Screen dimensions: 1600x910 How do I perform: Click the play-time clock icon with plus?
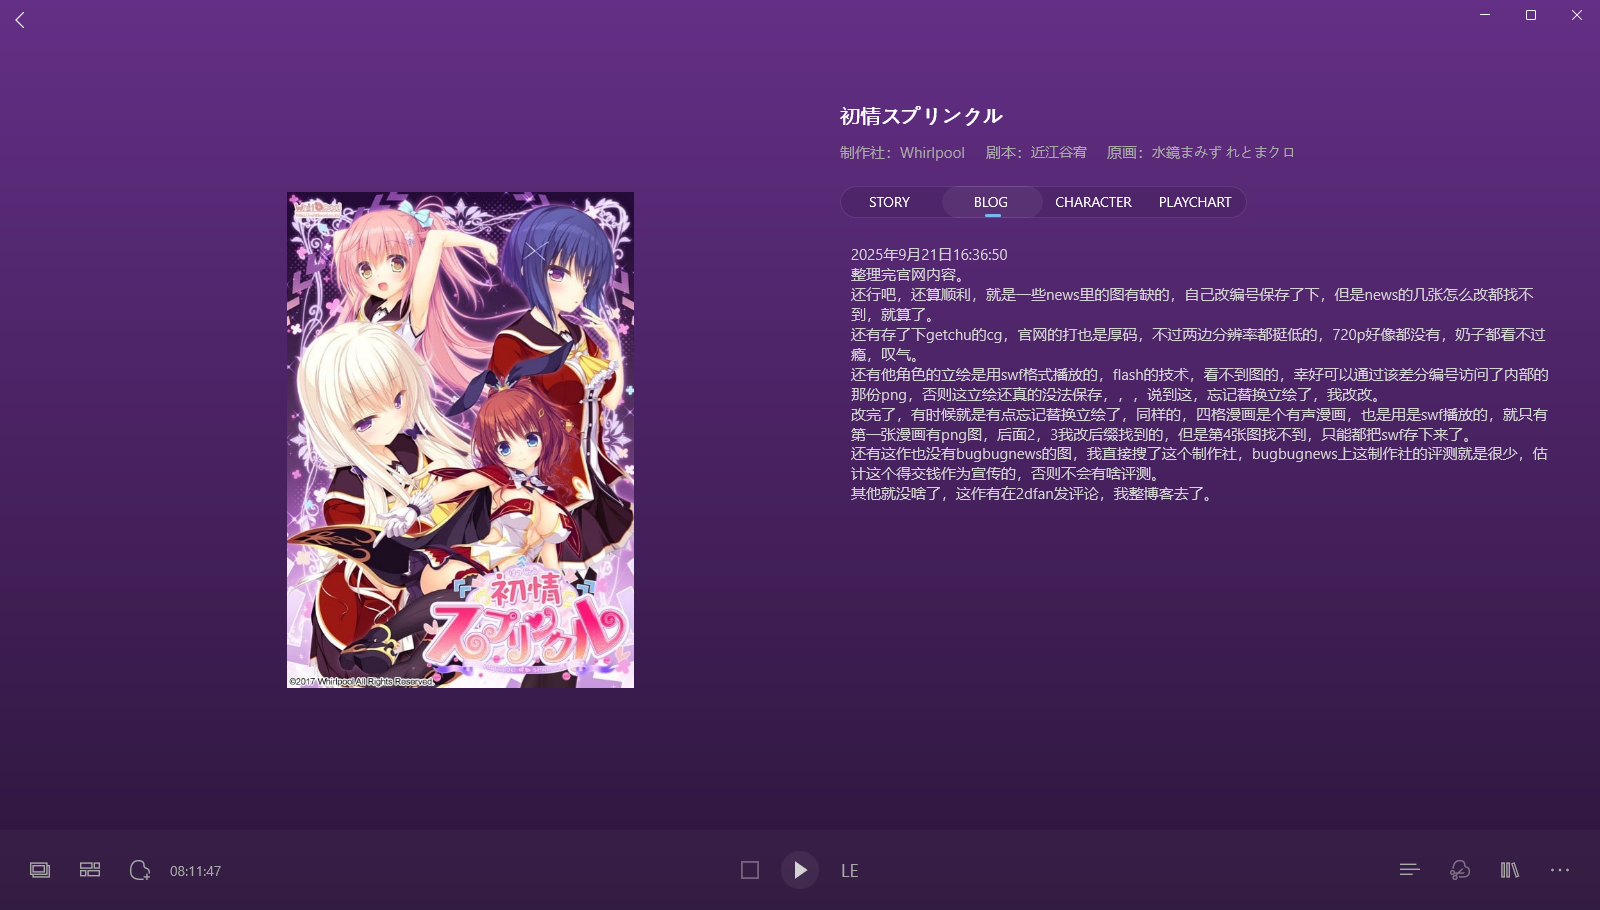pos(140,870)
